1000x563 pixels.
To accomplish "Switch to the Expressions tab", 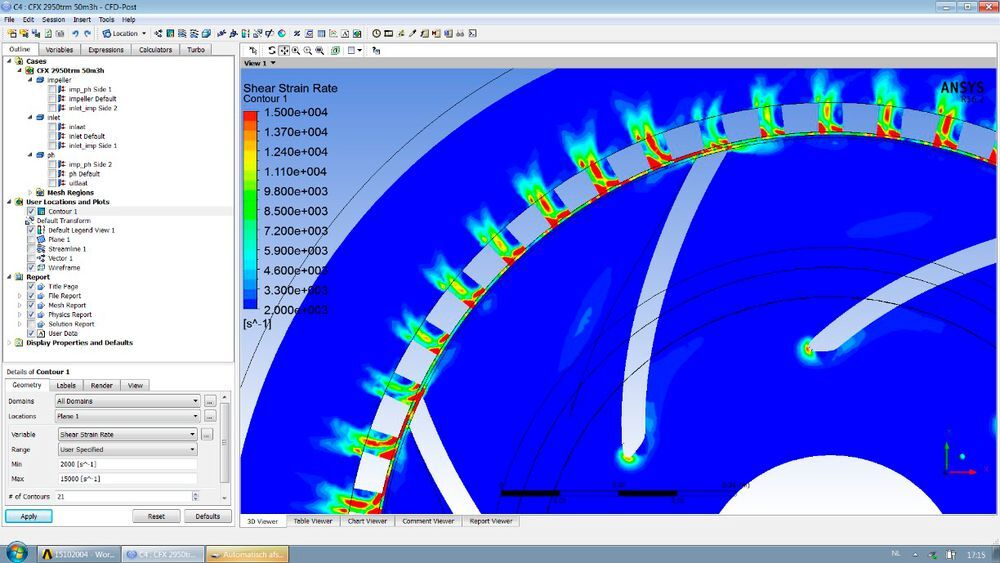I will click(x=106, y=49).
